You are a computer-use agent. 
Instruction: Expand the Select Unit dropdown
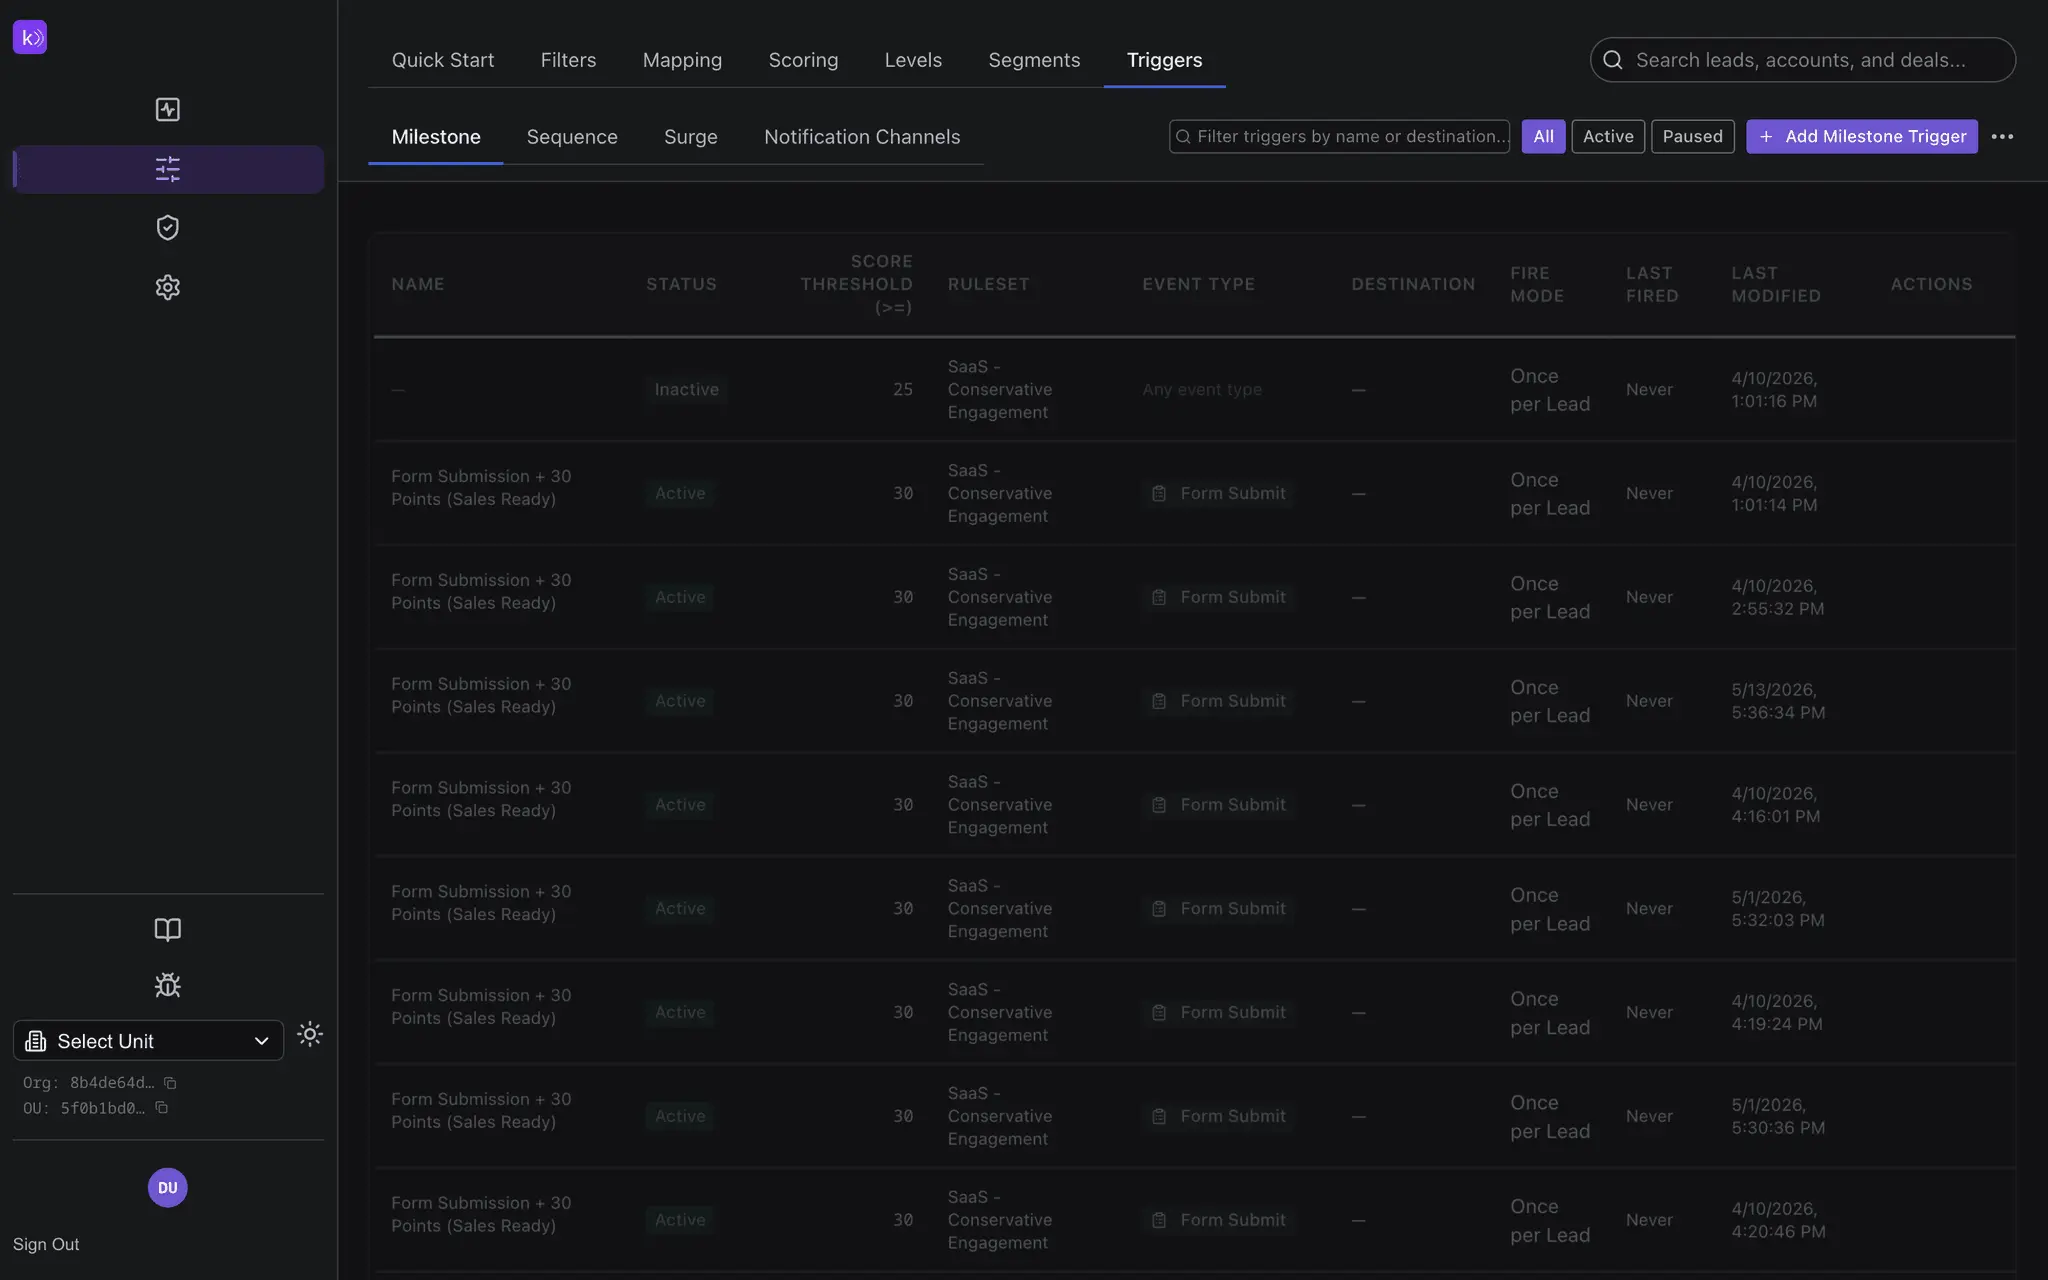click(148, 1041)
